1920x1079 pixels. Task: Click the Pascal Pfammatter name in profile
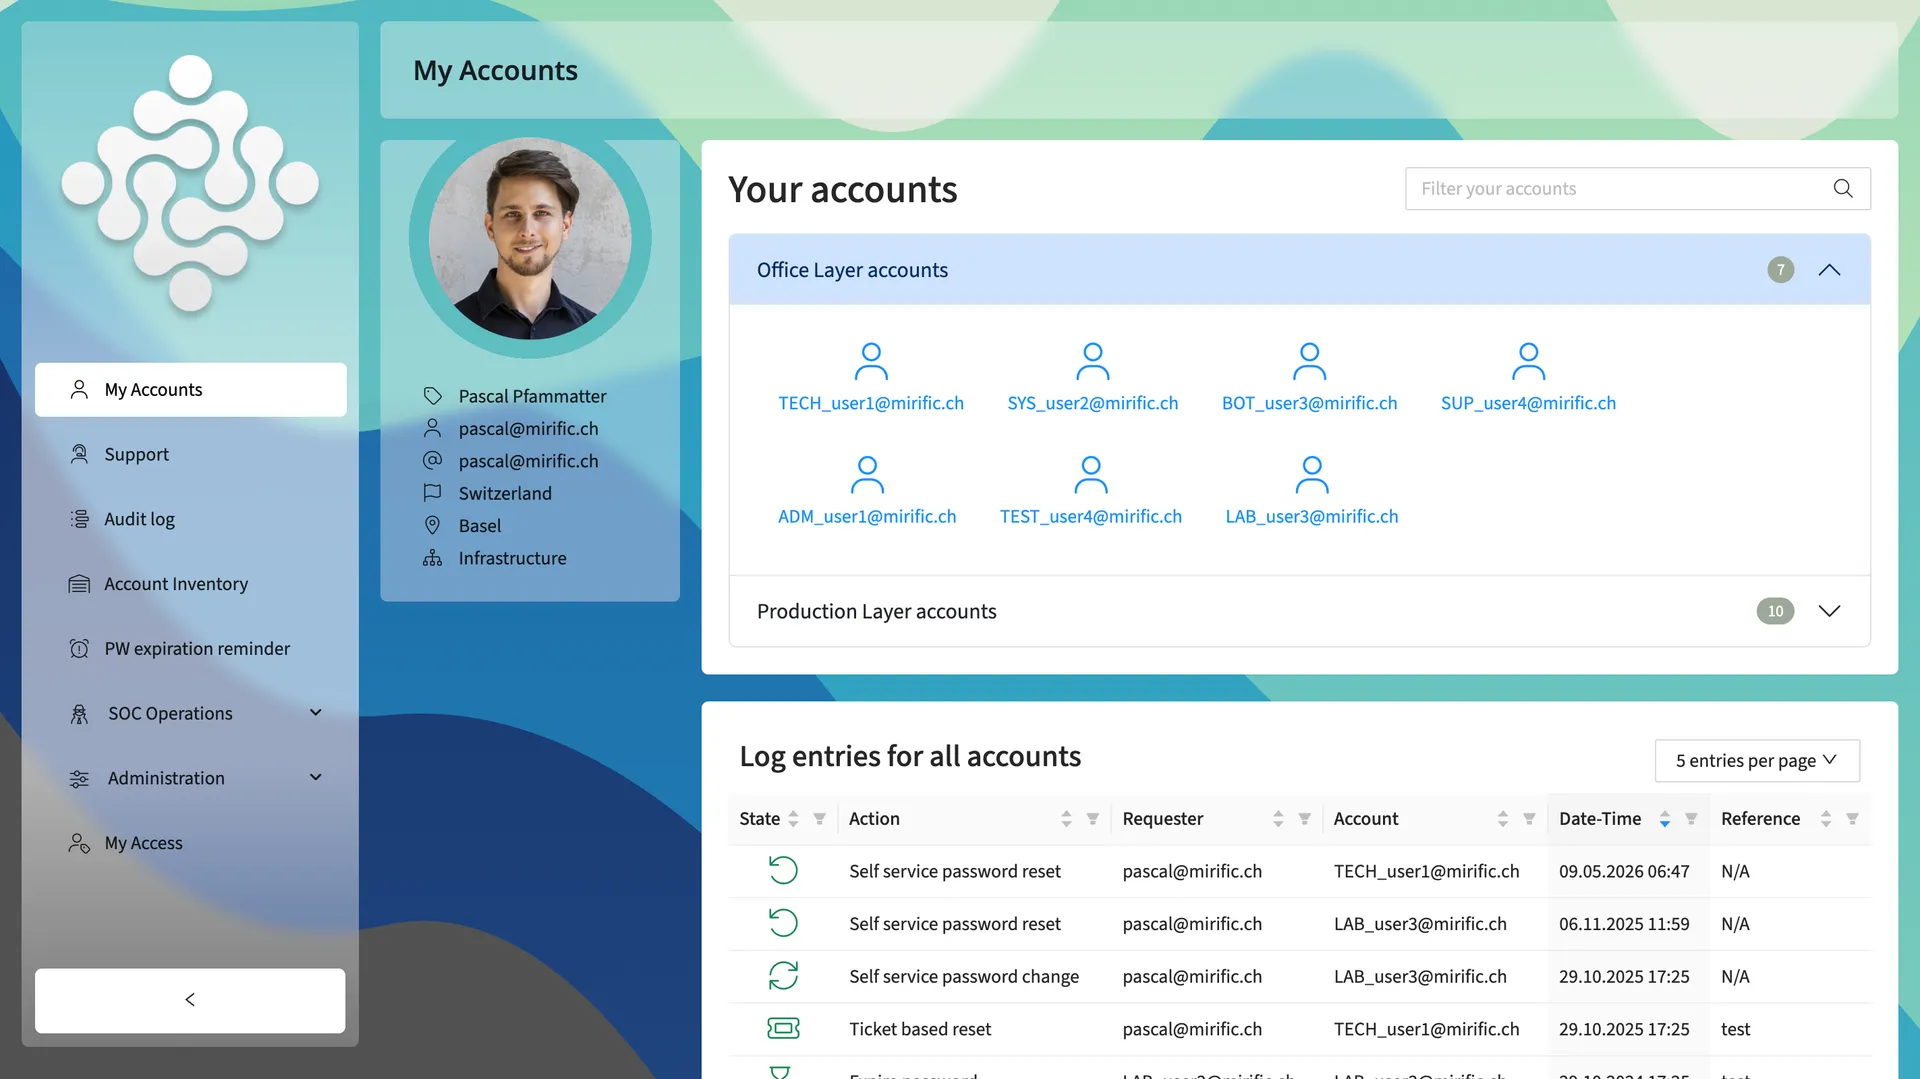532,397
